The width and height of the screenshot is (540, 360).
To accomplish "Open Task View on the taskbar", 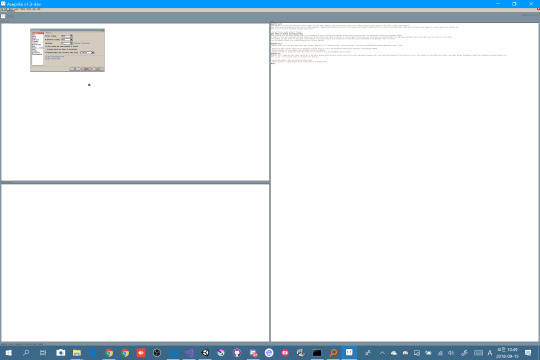I will [43, 353].
